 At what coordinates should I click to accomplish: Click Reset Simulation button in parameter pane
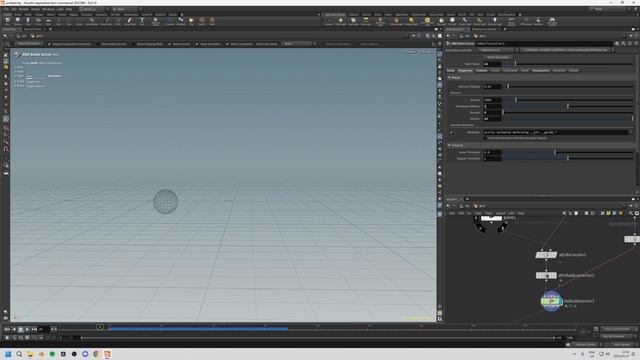coord(498,57)
